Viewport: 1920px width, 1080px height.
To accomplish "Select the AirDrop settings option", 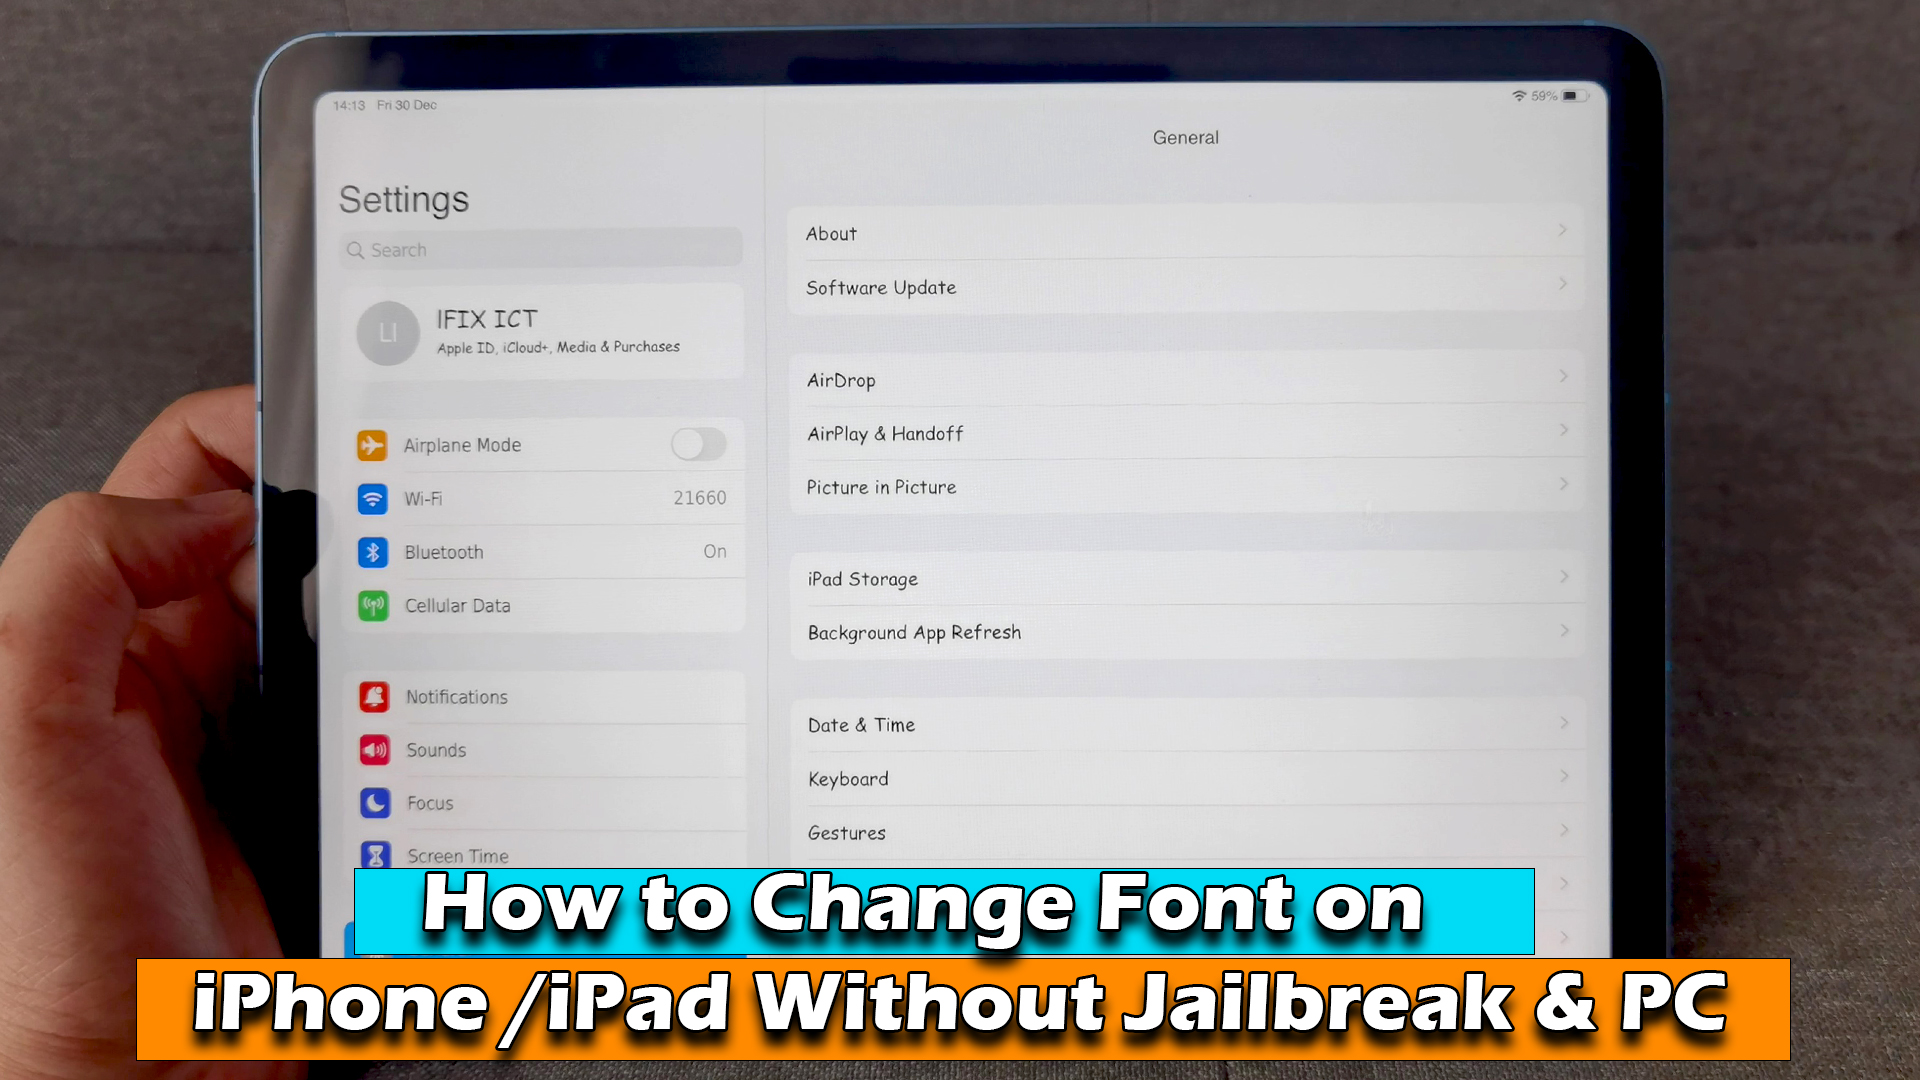I will 1185,378.
